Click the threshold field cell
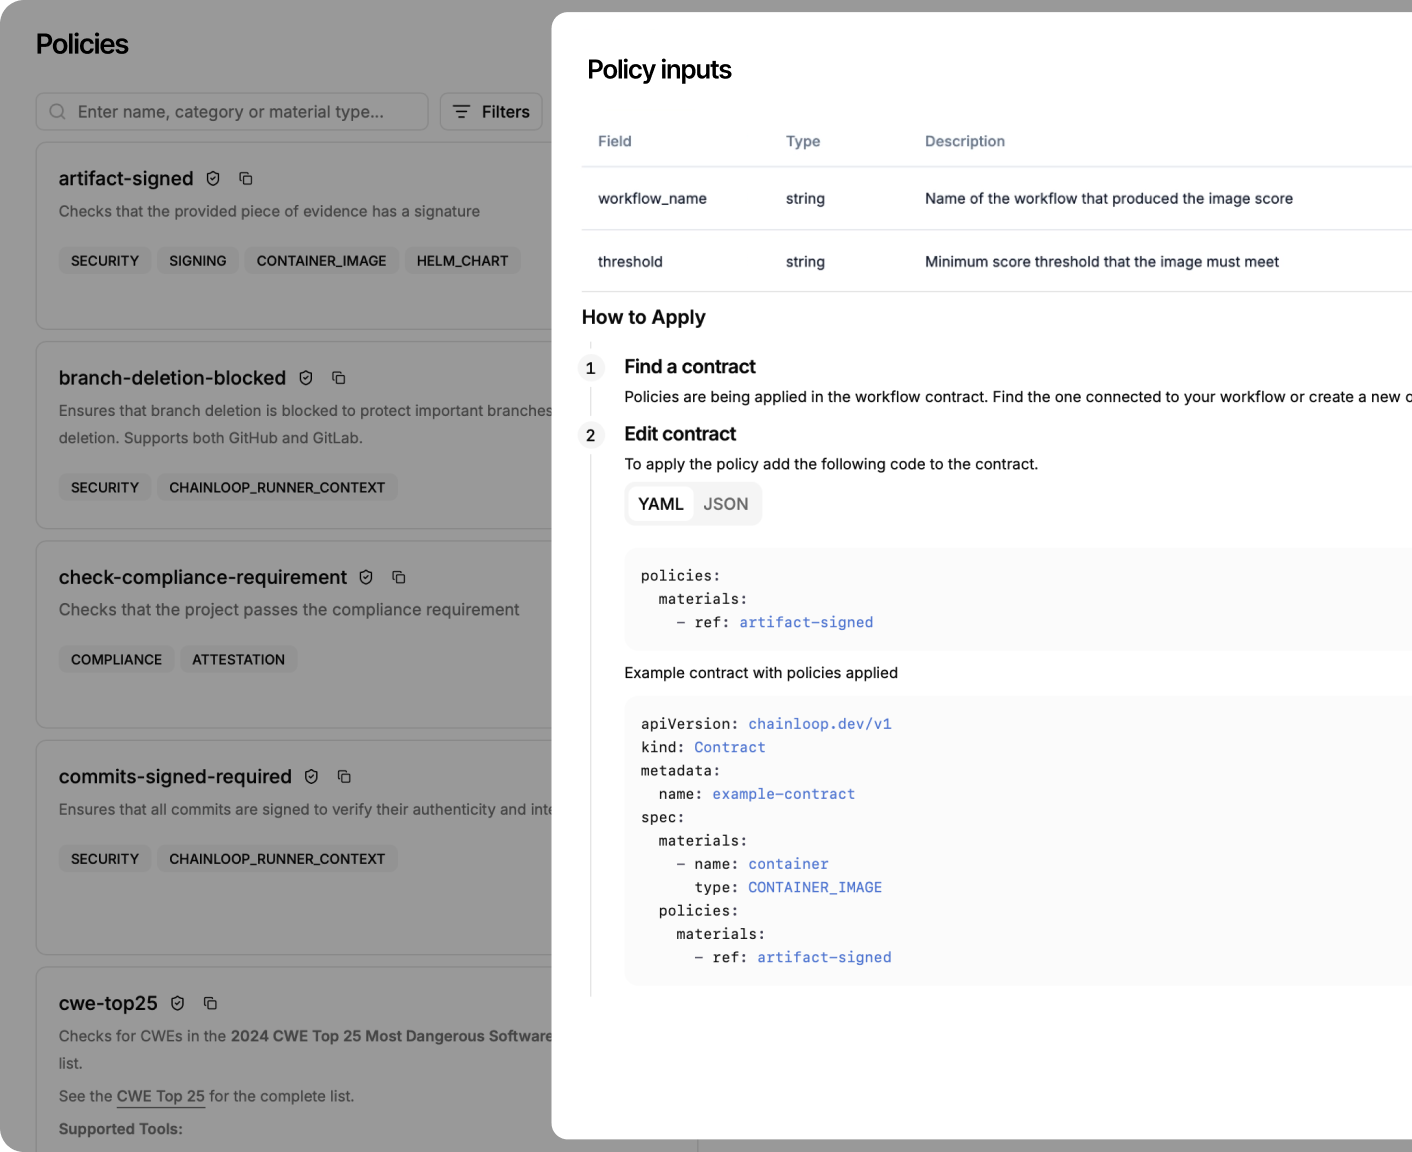This screenshot has height=1152, width=1412. point(630,262)
